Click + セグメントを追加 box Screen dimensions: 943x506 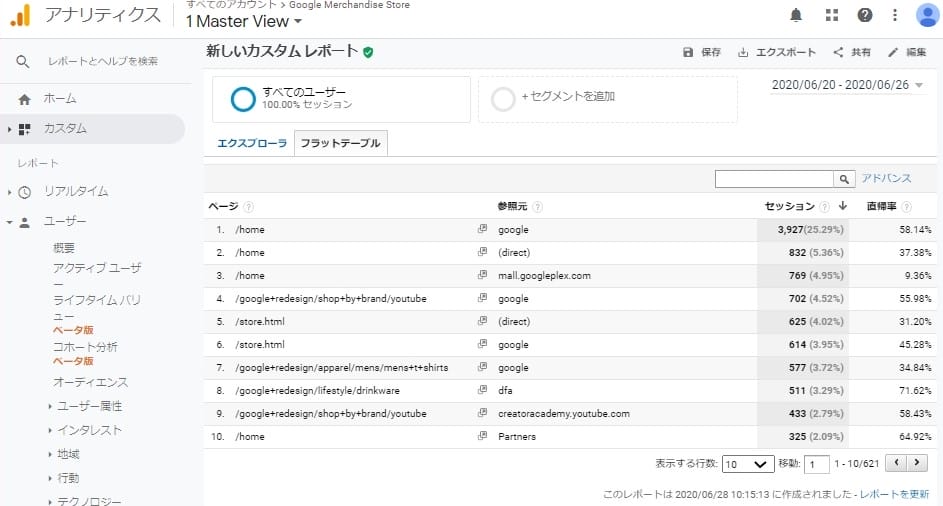(607, 99)
